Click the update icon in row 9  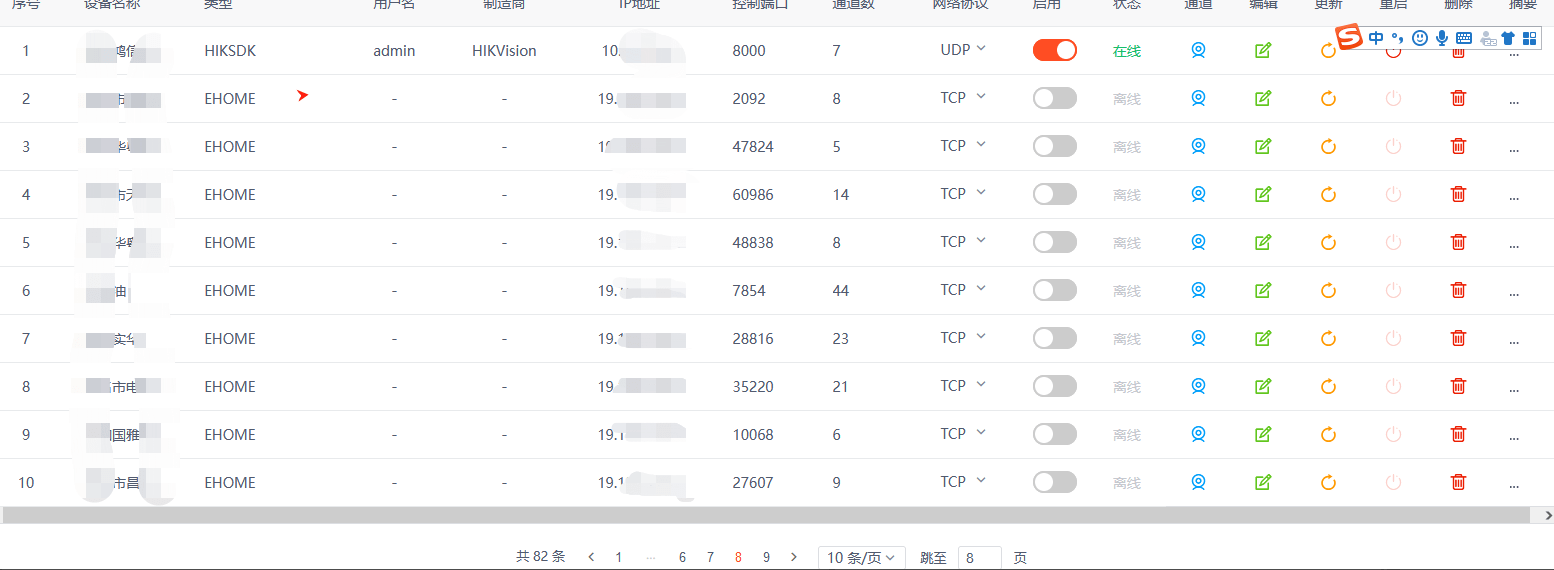1328,434
